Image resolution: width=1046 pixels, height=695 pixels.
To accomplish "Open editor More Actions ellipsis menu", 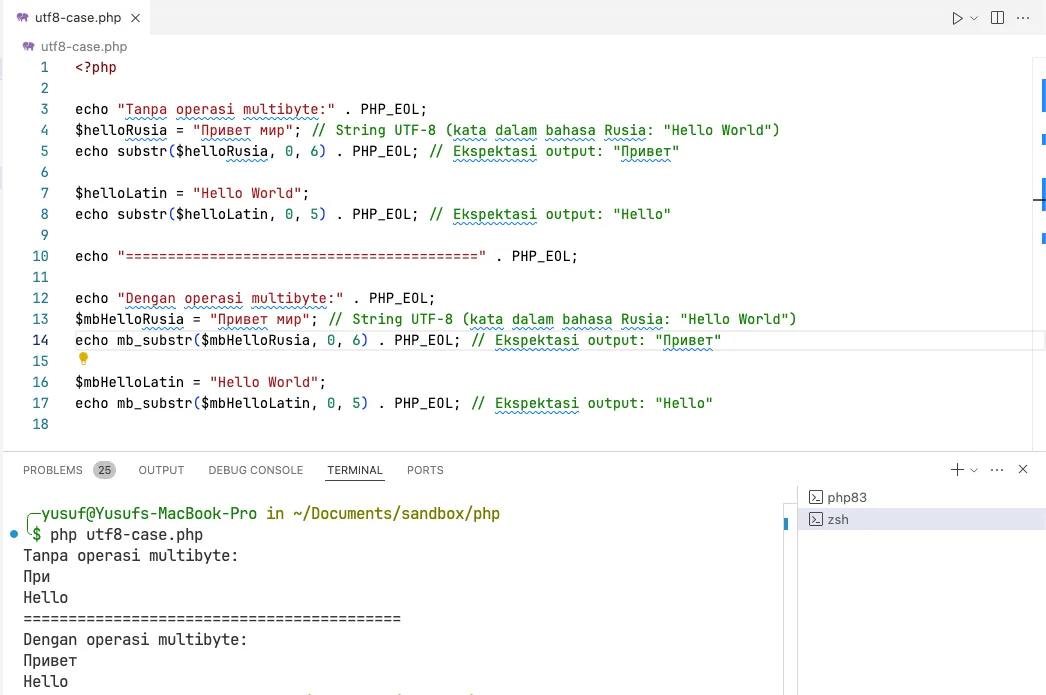I will tap(1023, 18).
